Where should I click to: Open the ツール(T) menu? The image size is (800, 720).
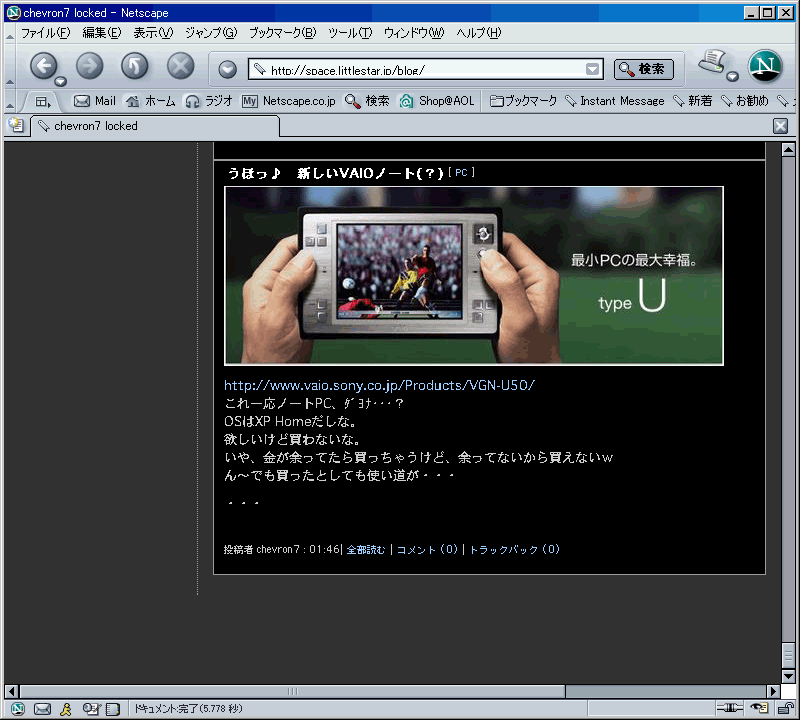pyautogui.click(x=349, y=33)
